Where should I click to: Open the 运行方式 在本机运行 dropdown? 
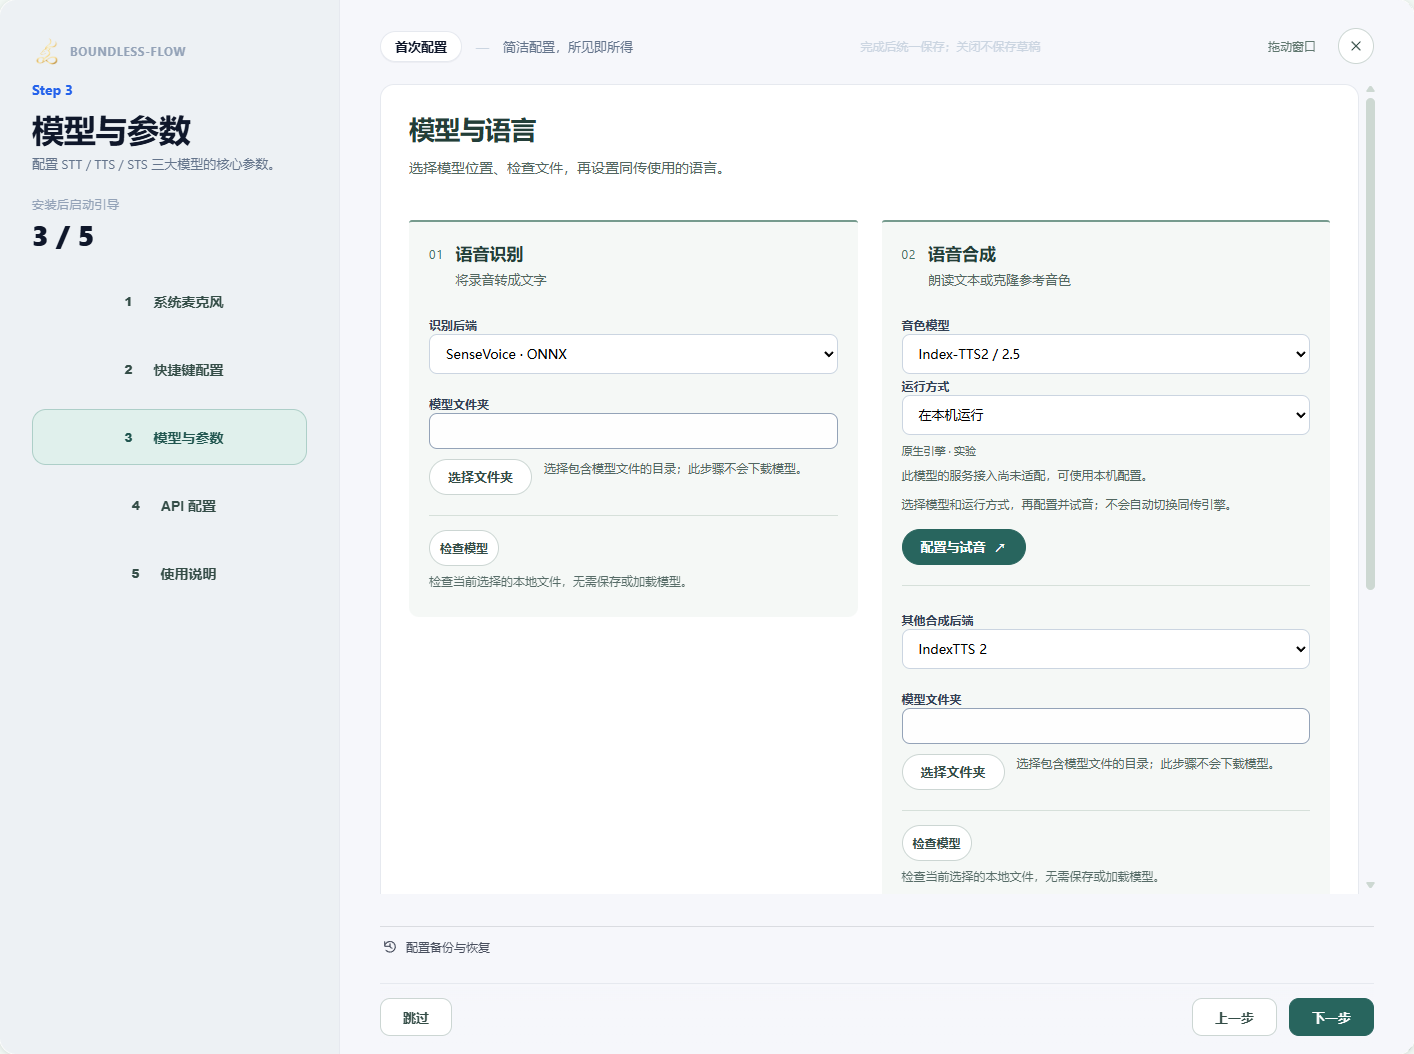point(1105,415)
